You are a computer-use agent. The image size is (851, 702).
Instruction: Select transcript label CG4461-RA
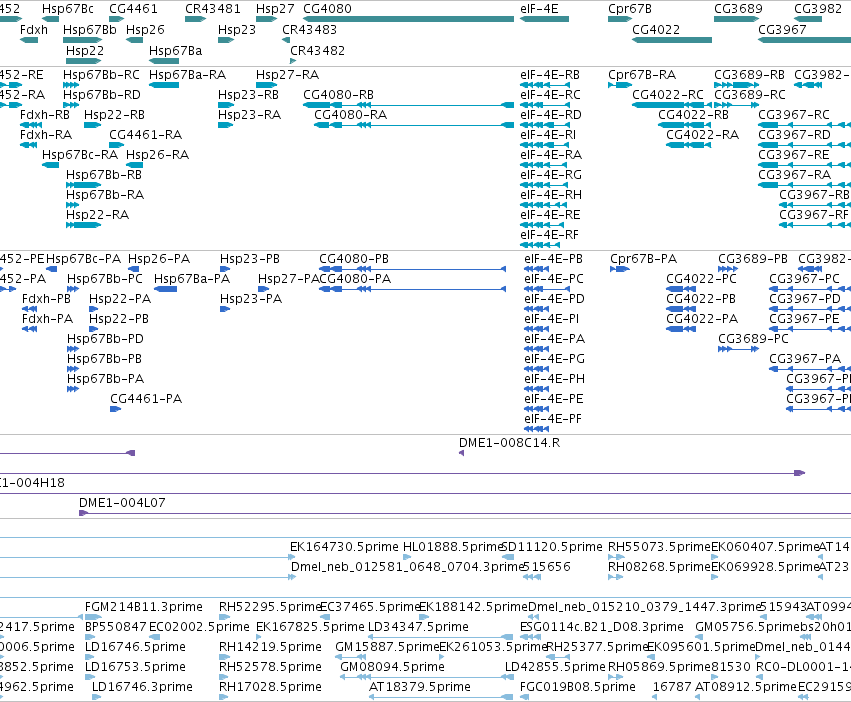(145, 135)
